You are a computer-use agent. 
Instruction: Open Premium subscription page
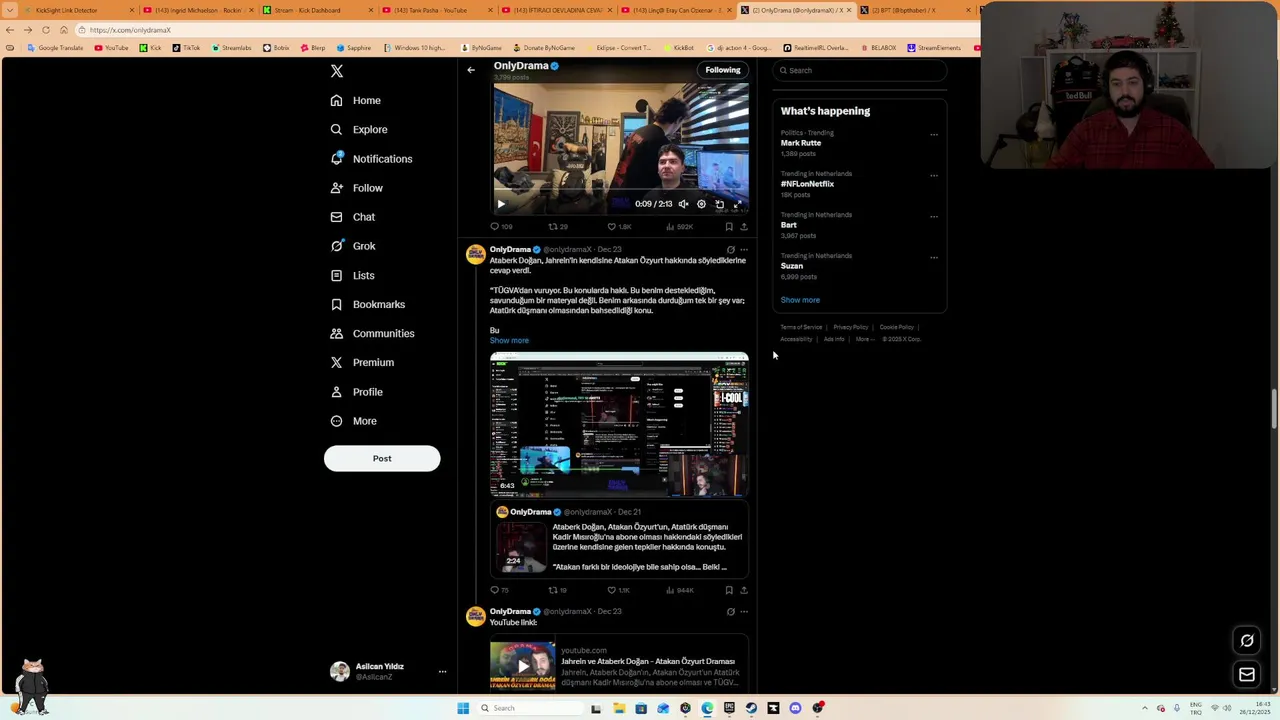point(362,362)
